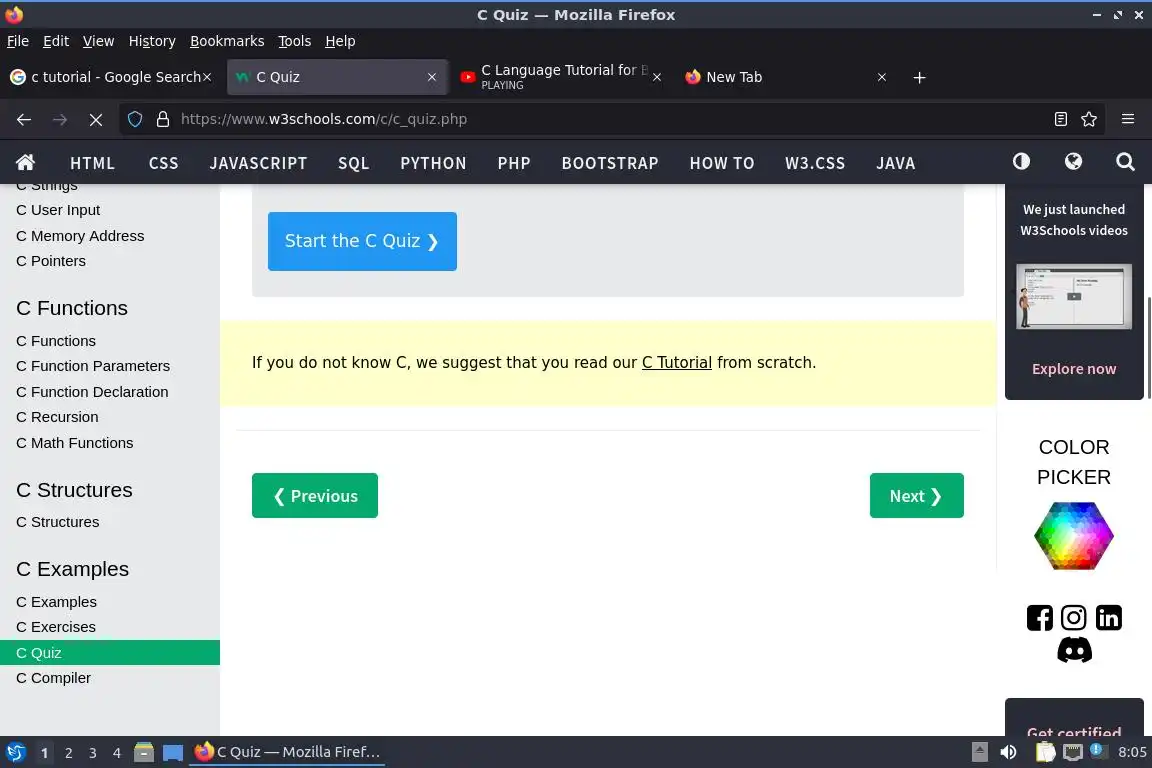The width and height of the screenshot is (1152, 768).
Task: Click Start the C Quiz button
Action: click(x=362, y=241)
